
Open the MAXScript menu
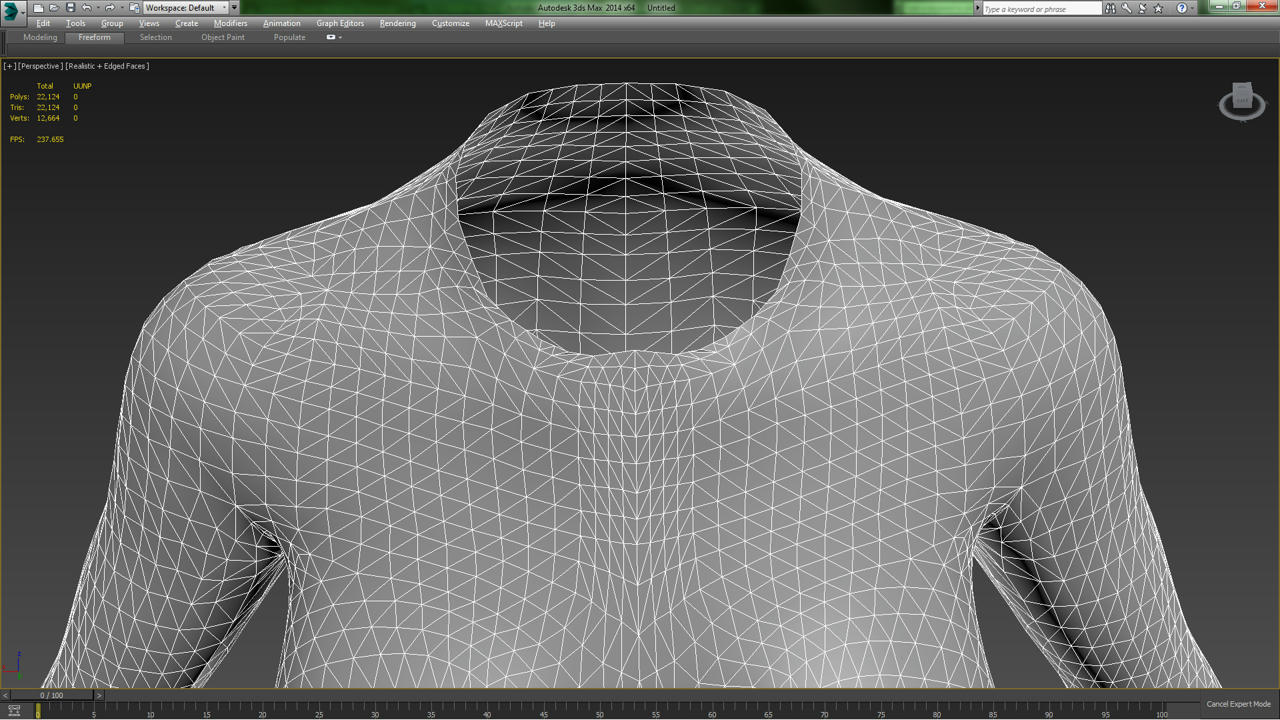(504, 23)
